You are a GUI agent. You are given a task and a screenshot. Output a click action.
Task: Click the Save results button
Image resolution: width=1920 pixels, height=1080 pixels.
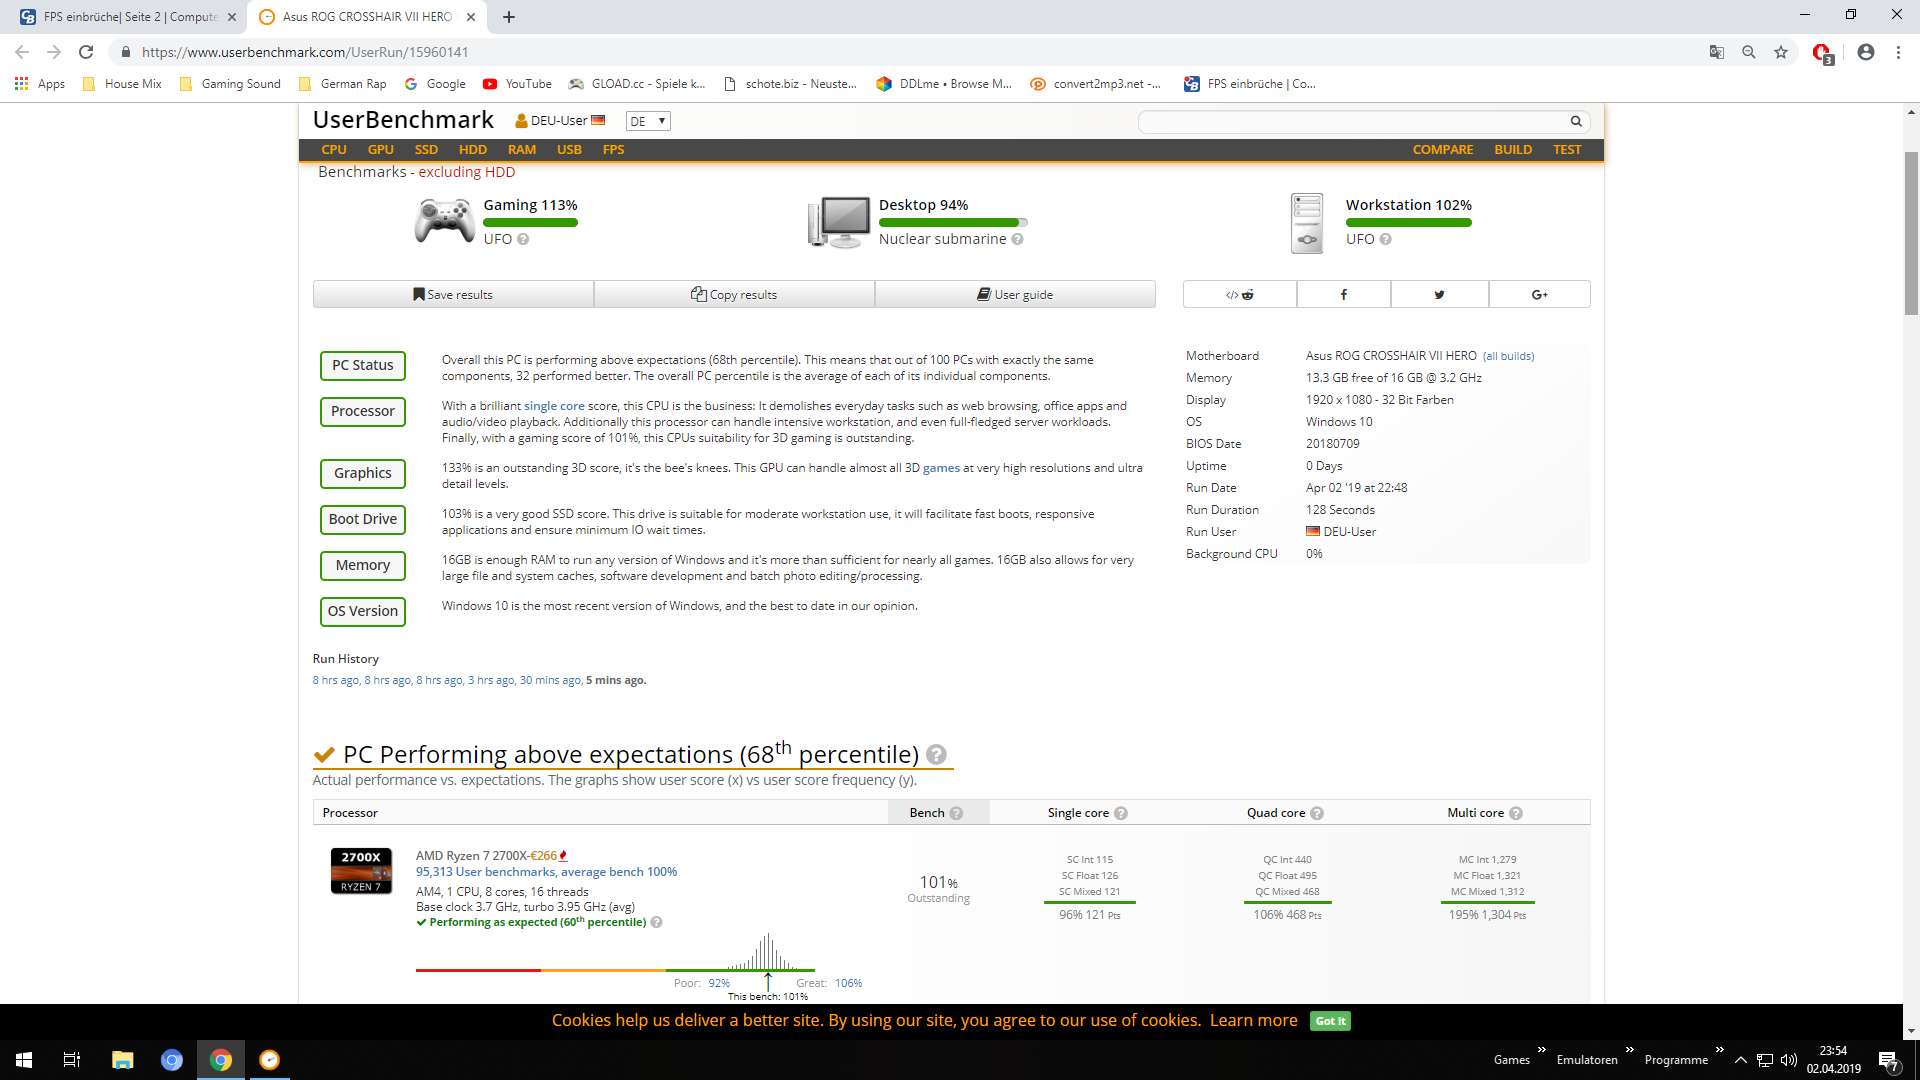coord(453,294)
